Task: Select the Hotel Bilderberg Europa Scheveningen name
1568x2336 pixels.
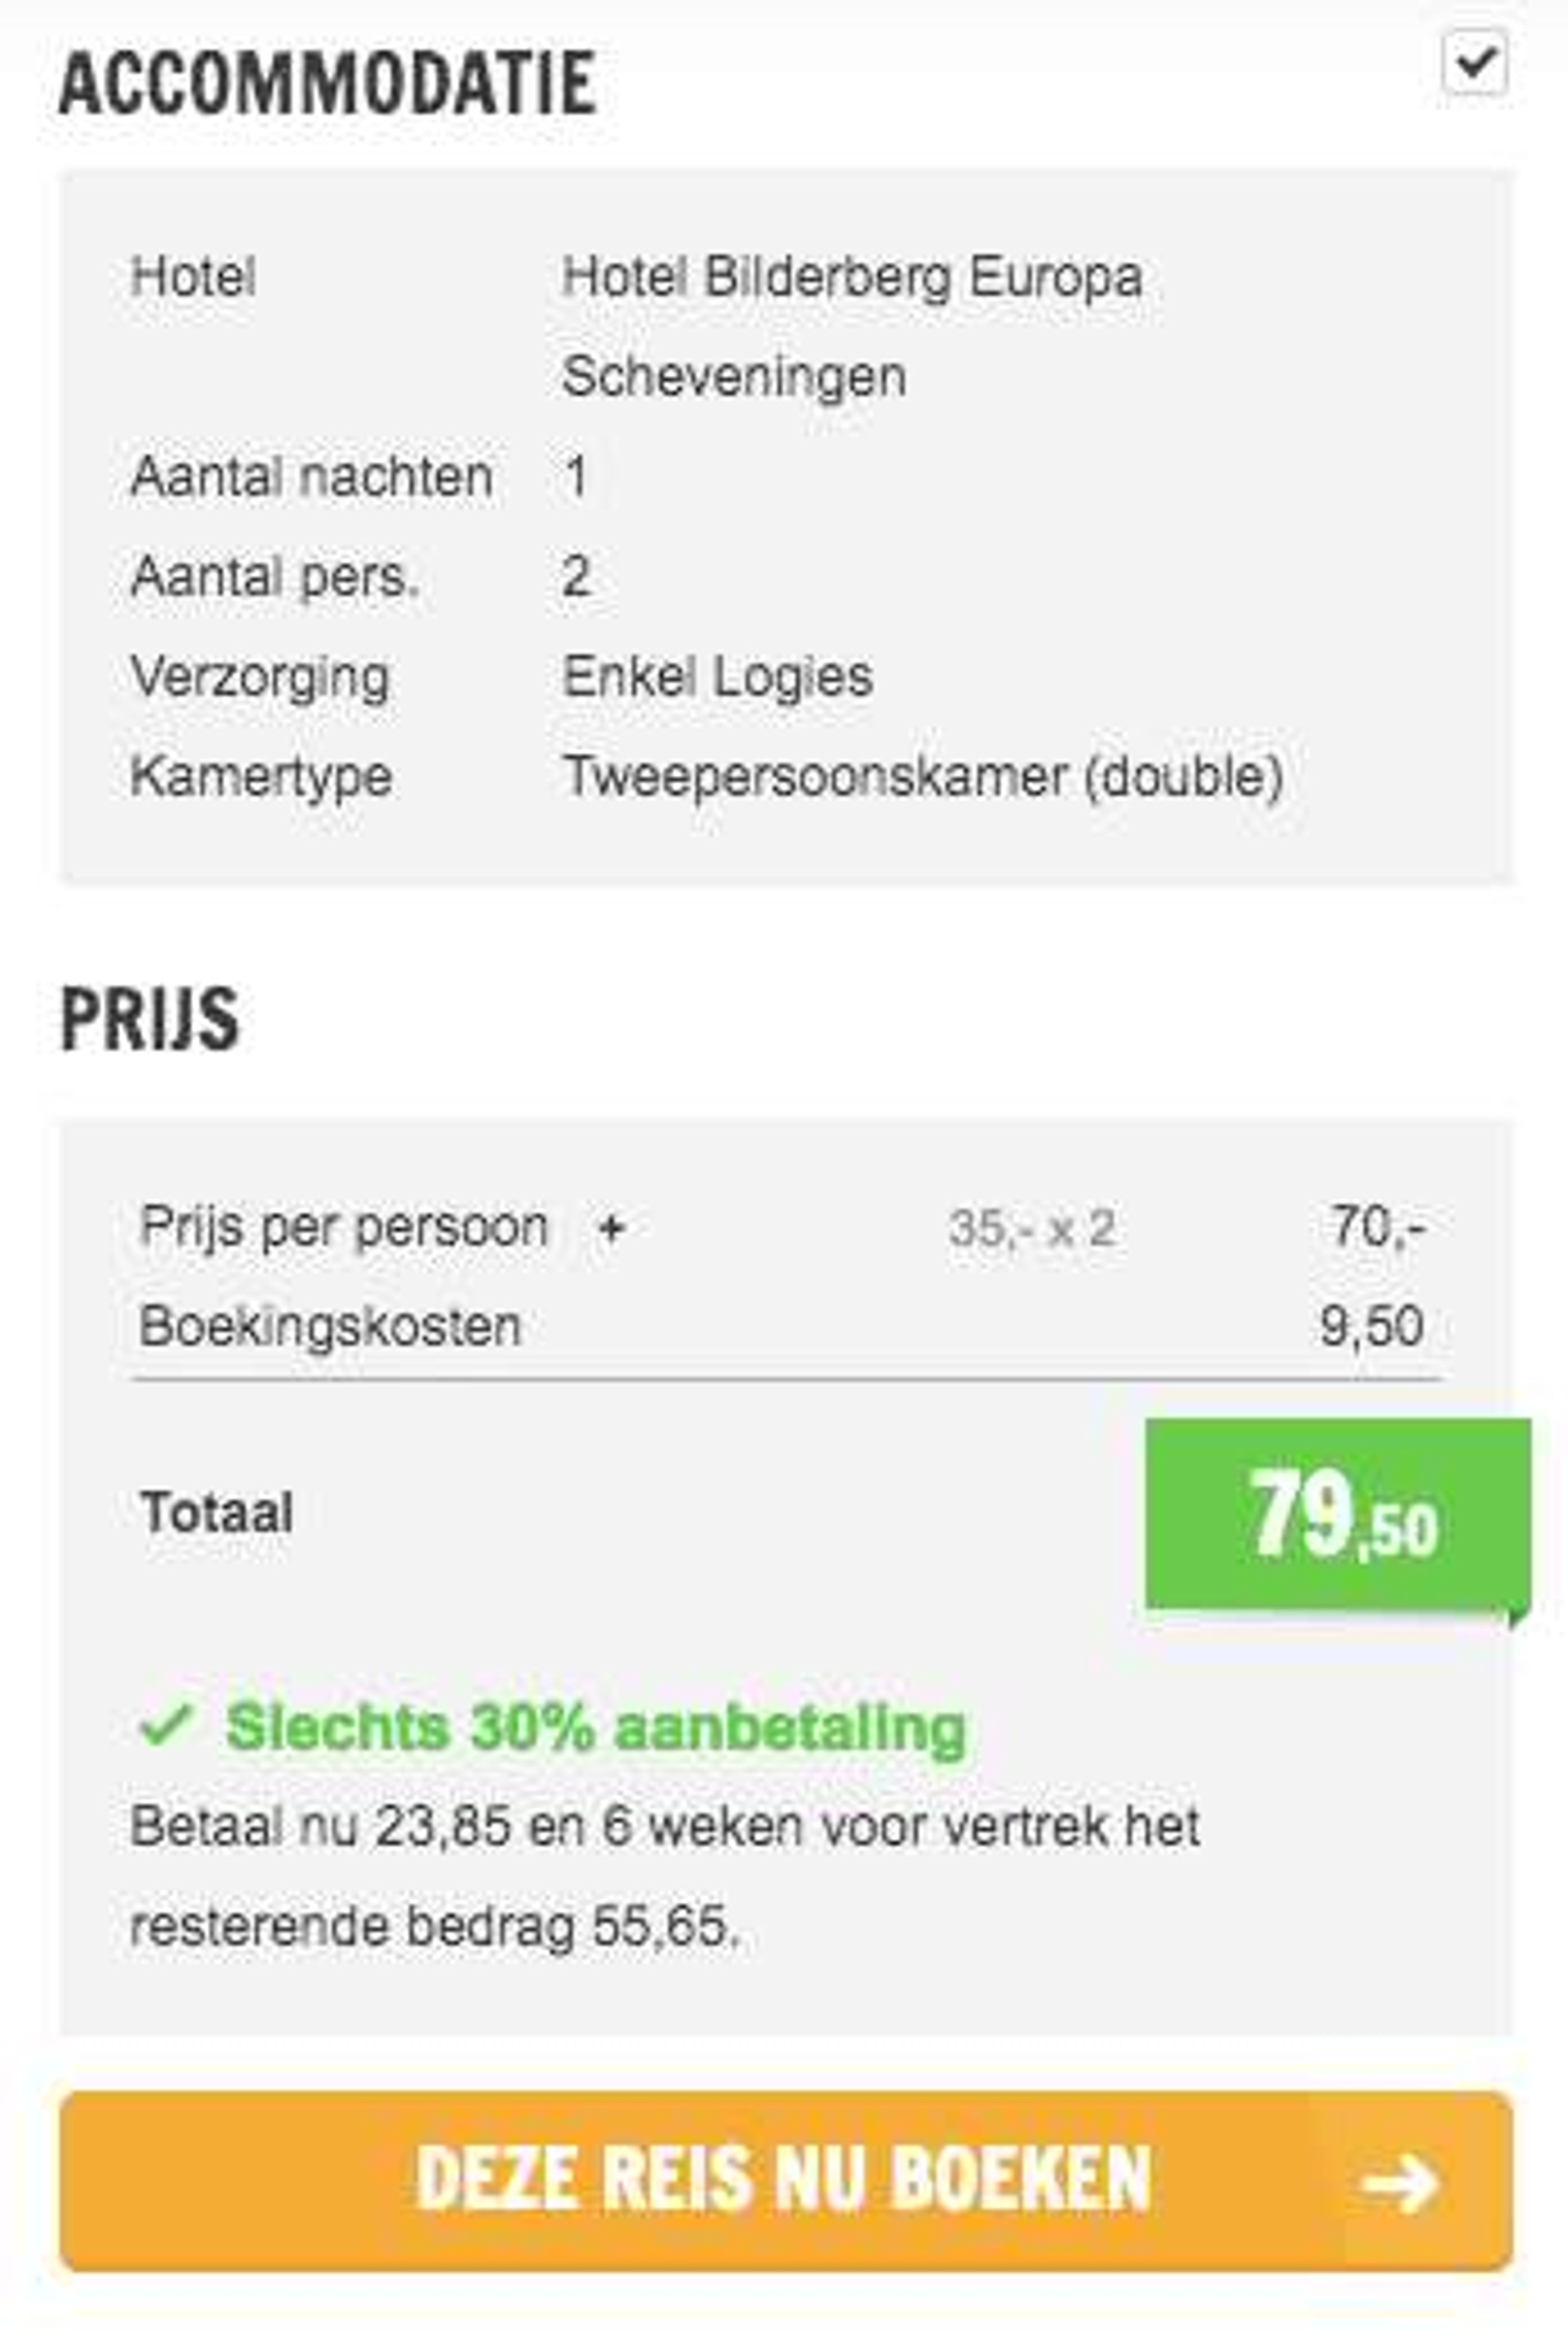Action: (x=852, y=326)
